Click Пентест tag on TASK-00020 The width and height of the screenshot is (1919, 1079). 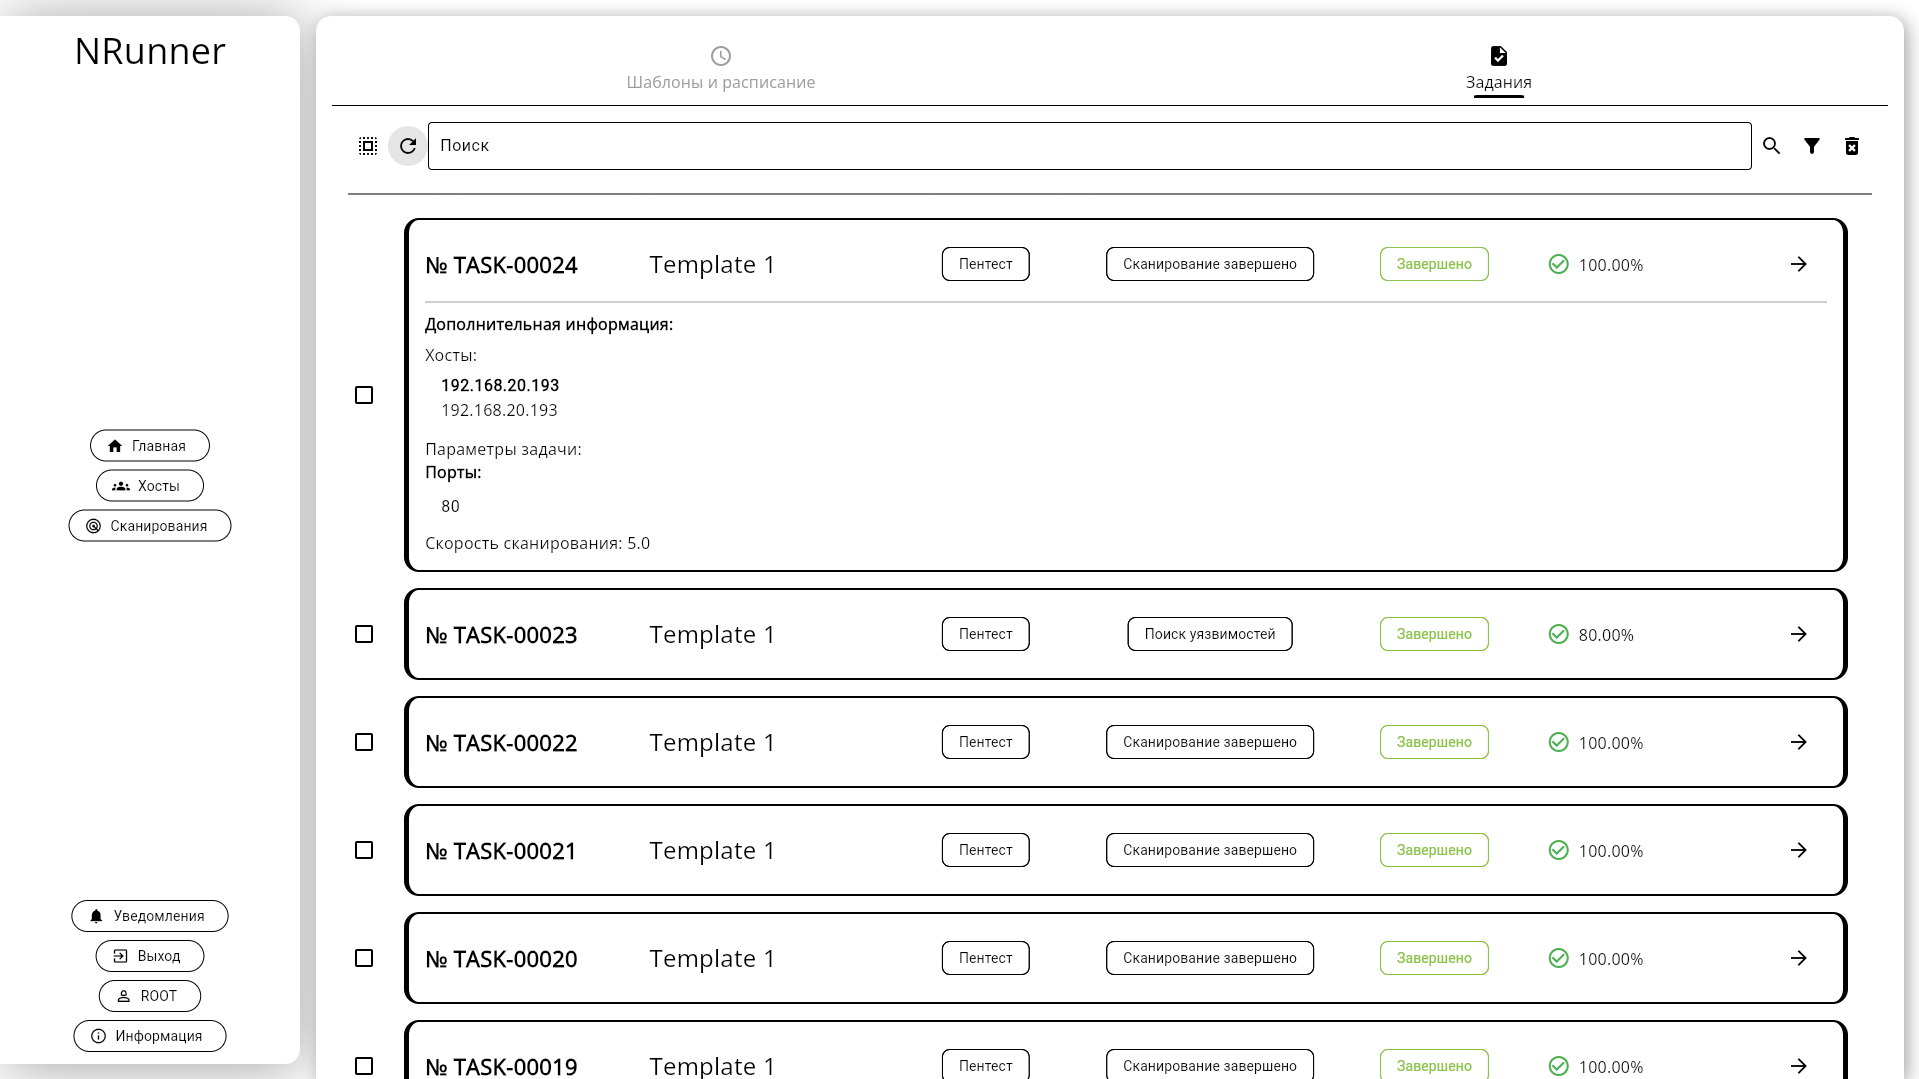986,958
